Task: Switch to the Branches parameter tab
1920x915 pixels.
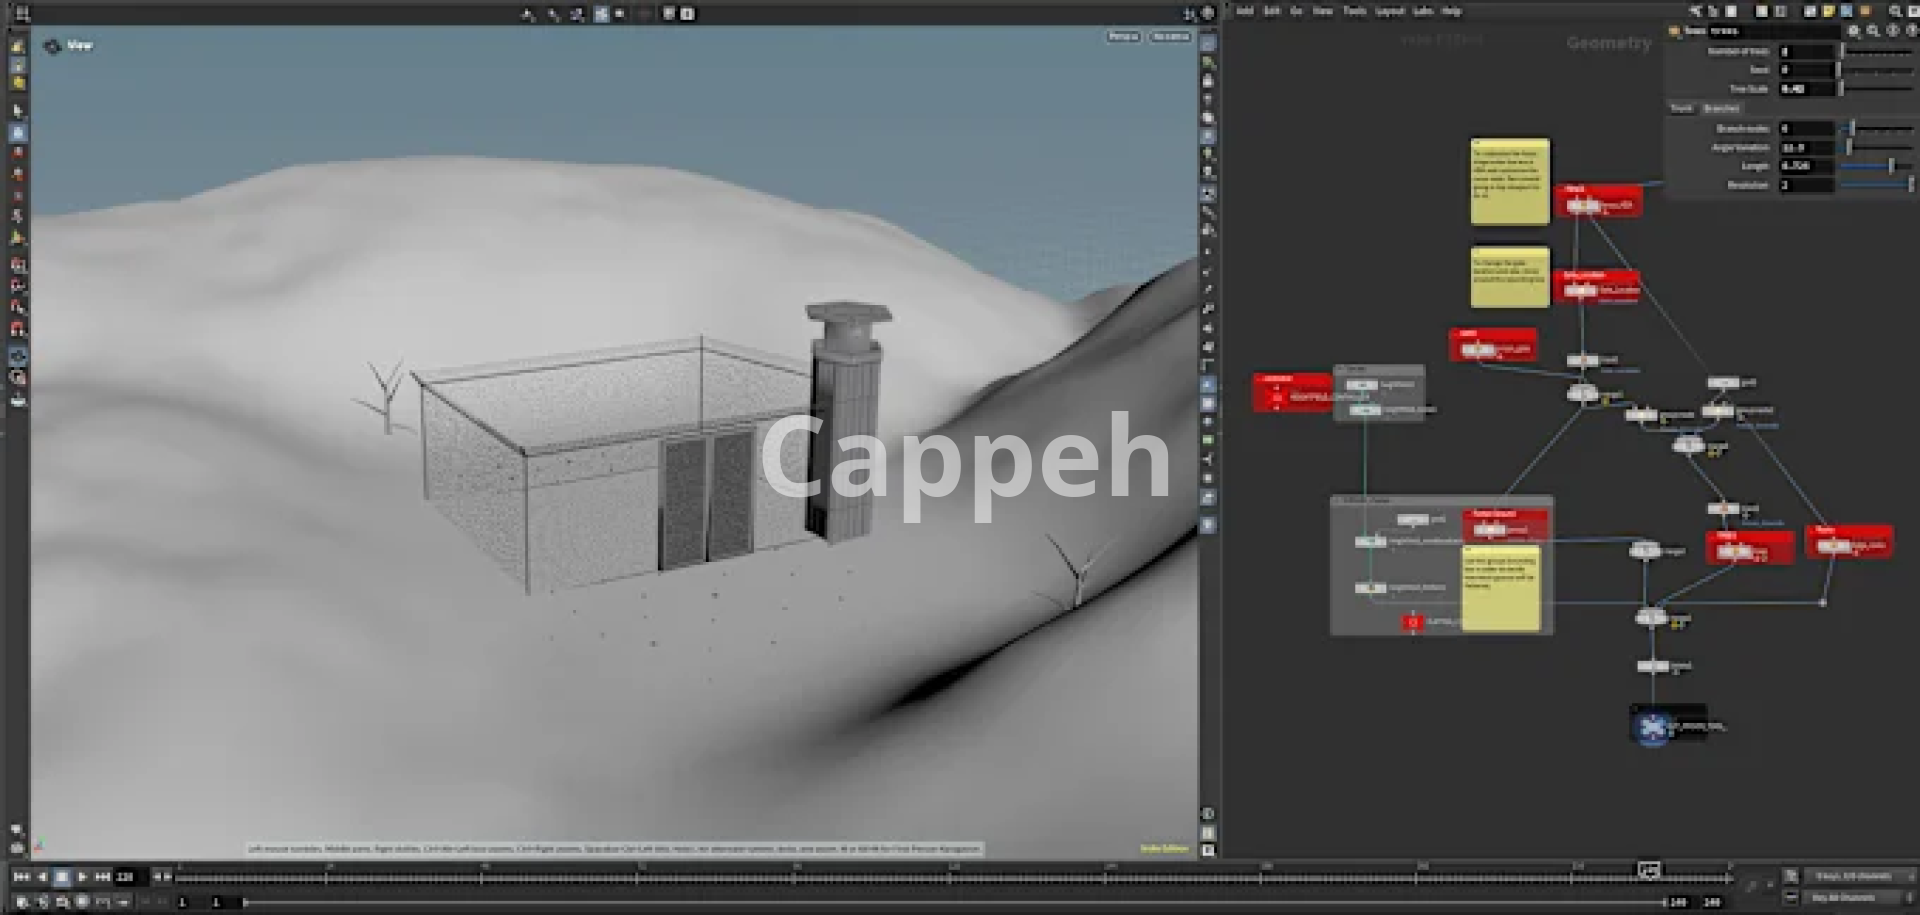Action: click(x=1721, y=108)
